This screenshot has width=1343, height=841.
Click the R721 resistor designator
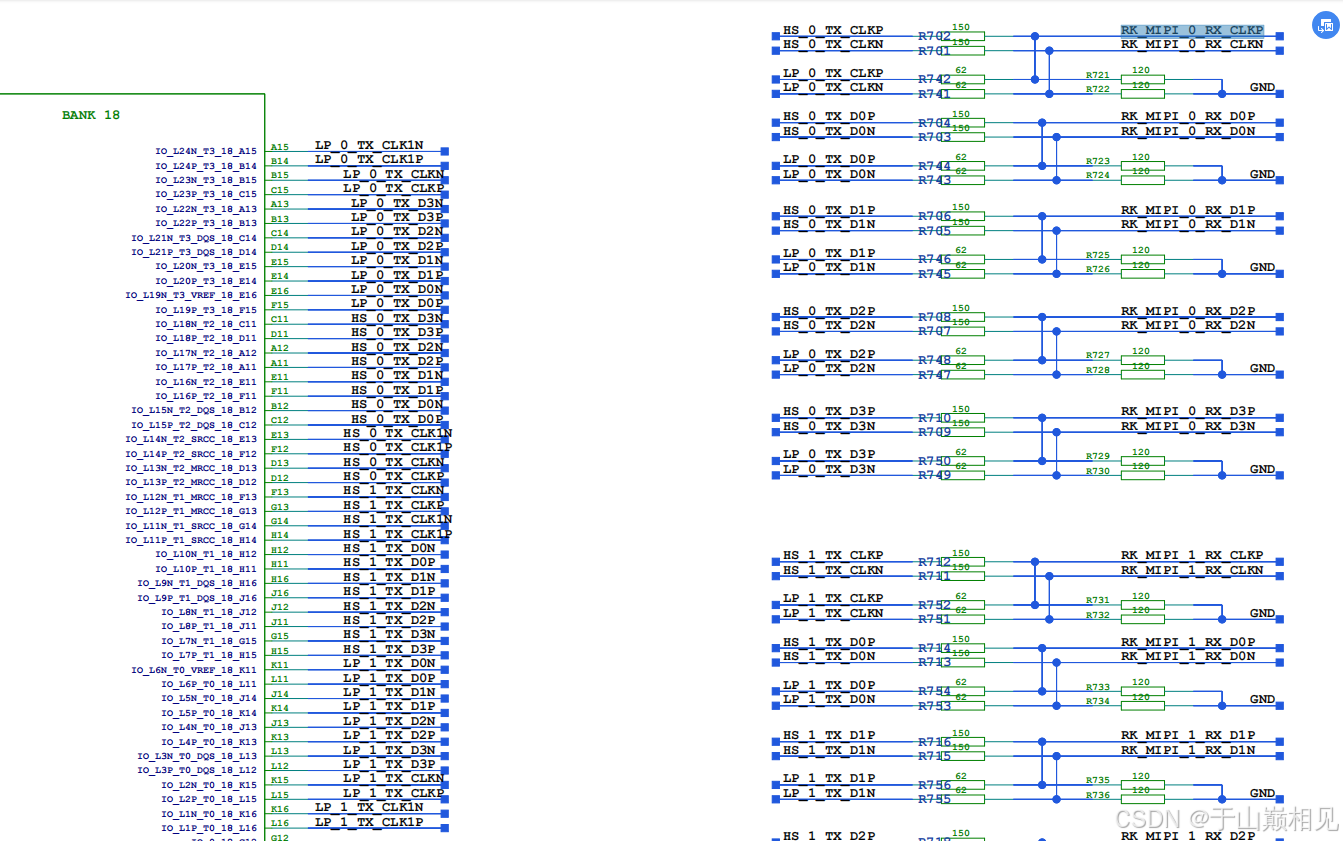click(1098, 75)
